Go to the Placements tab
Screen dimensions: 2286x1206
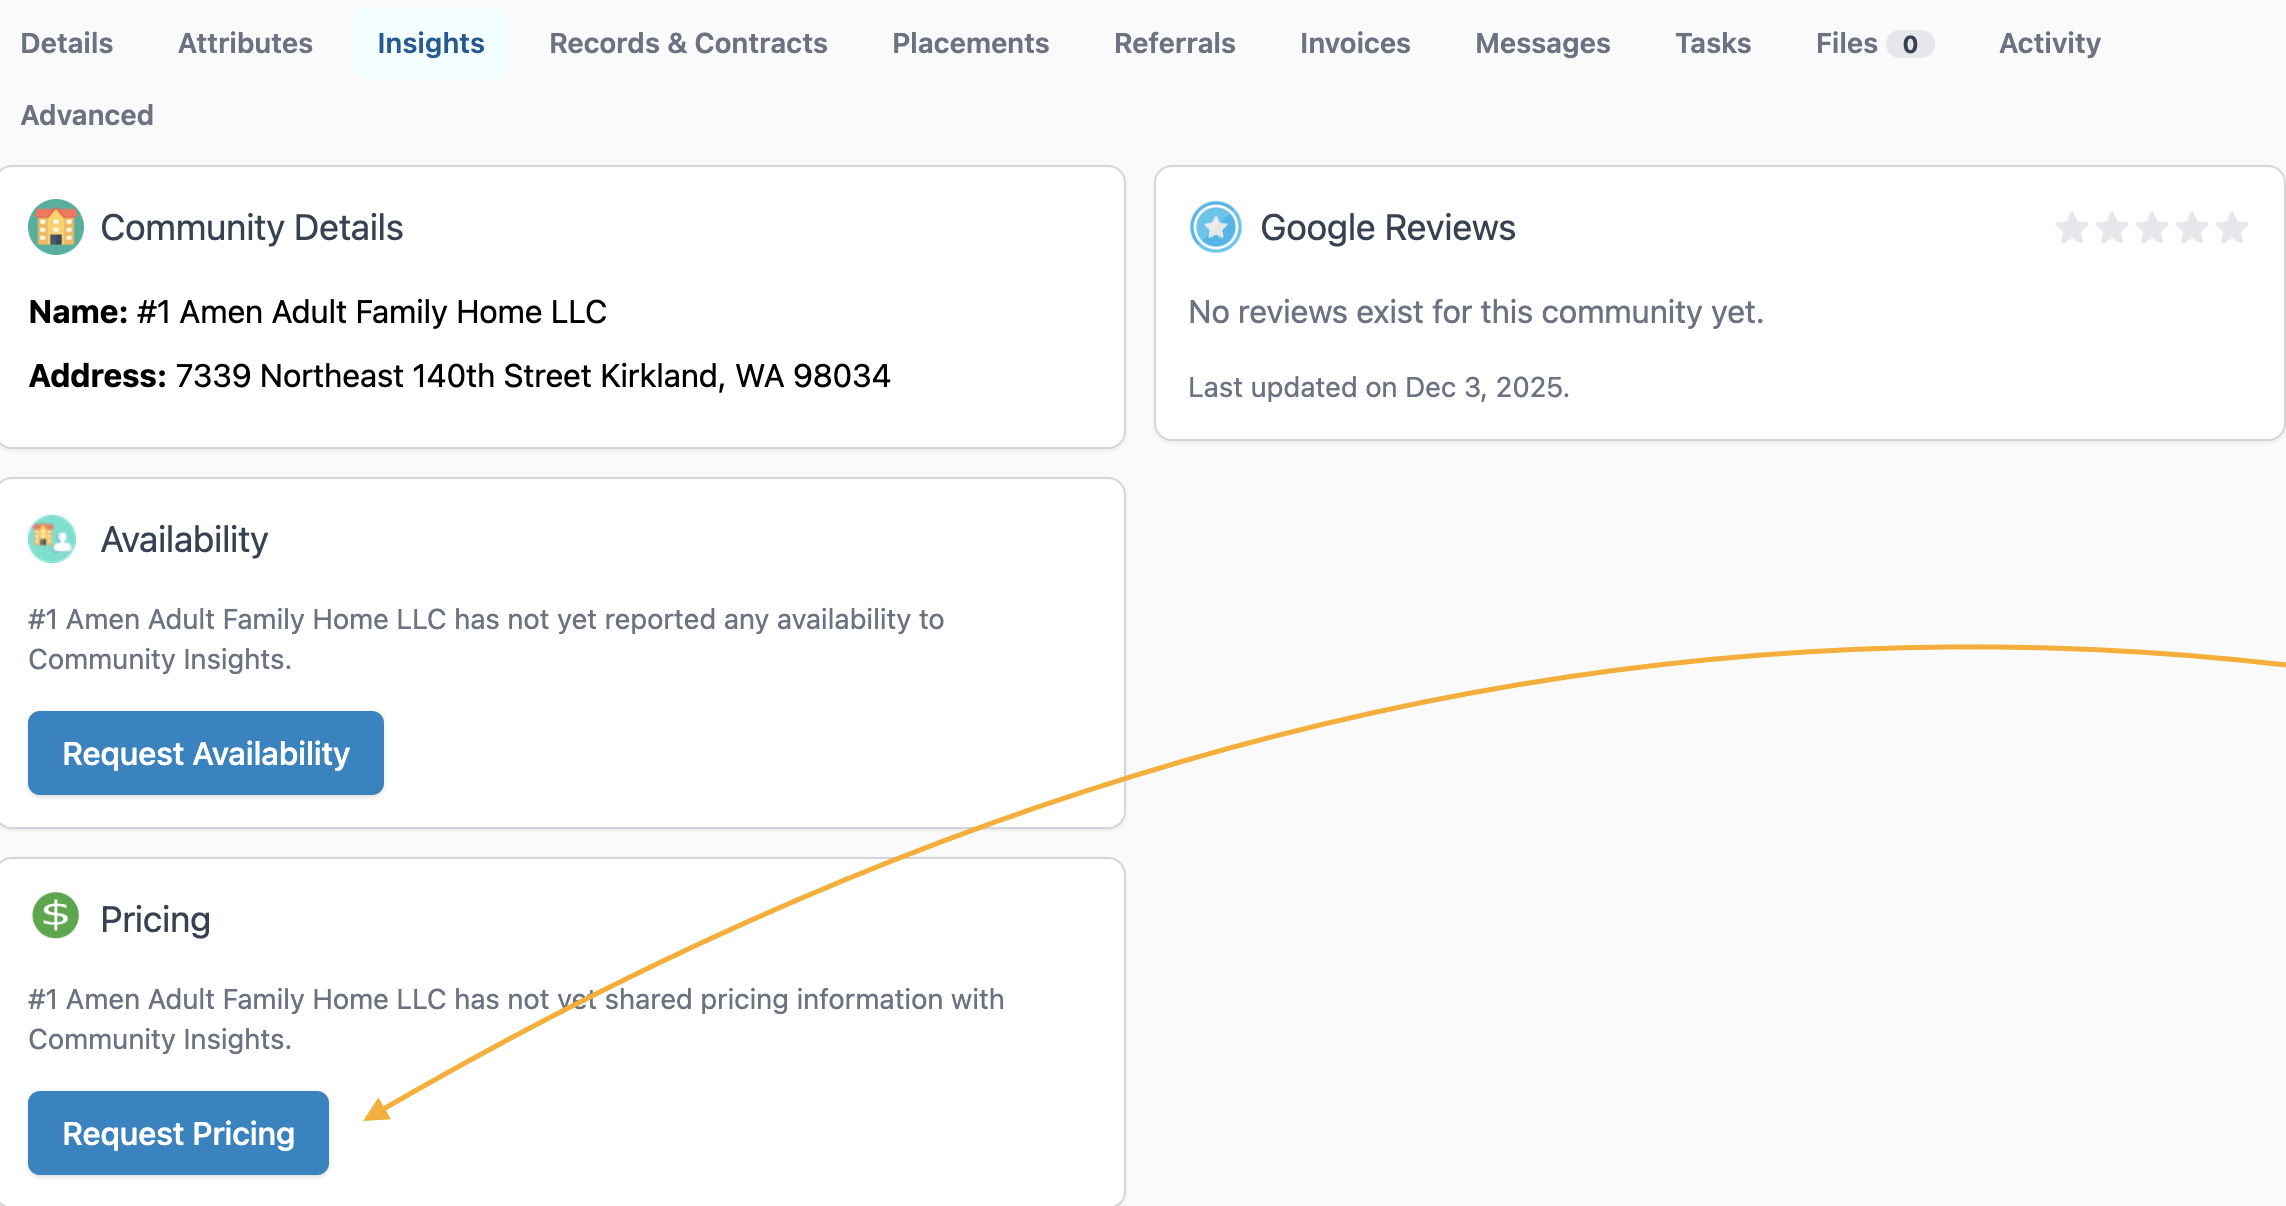point(970,43)
